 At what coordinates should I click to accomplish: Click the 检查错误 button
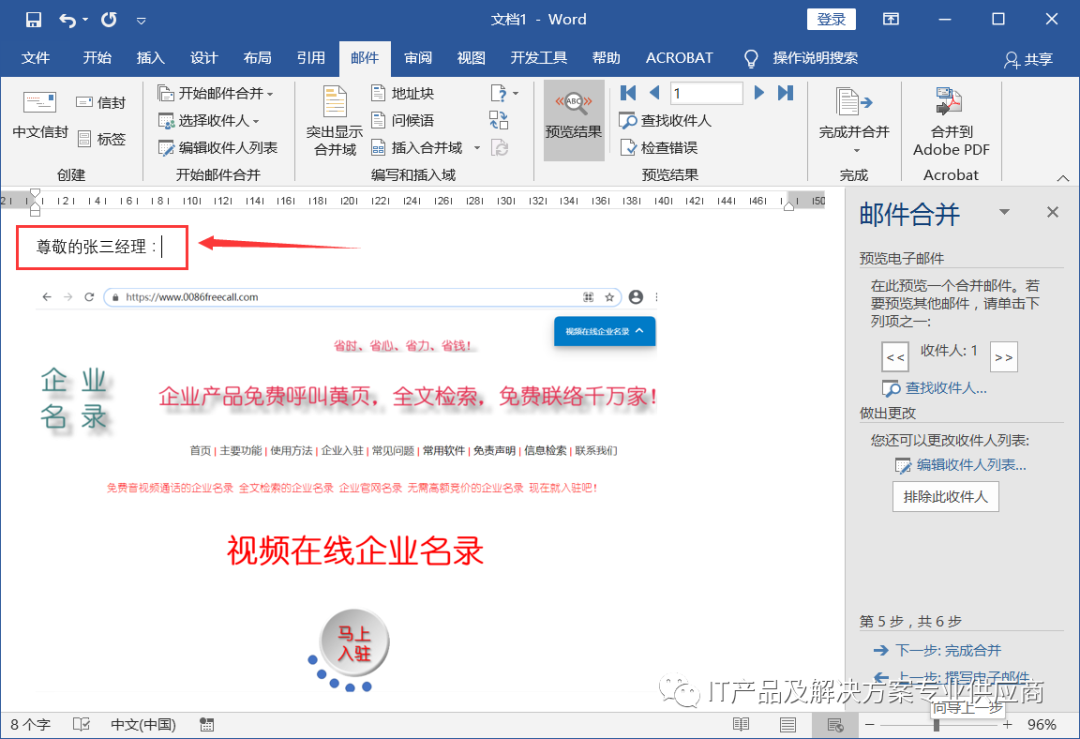point(658,147)
